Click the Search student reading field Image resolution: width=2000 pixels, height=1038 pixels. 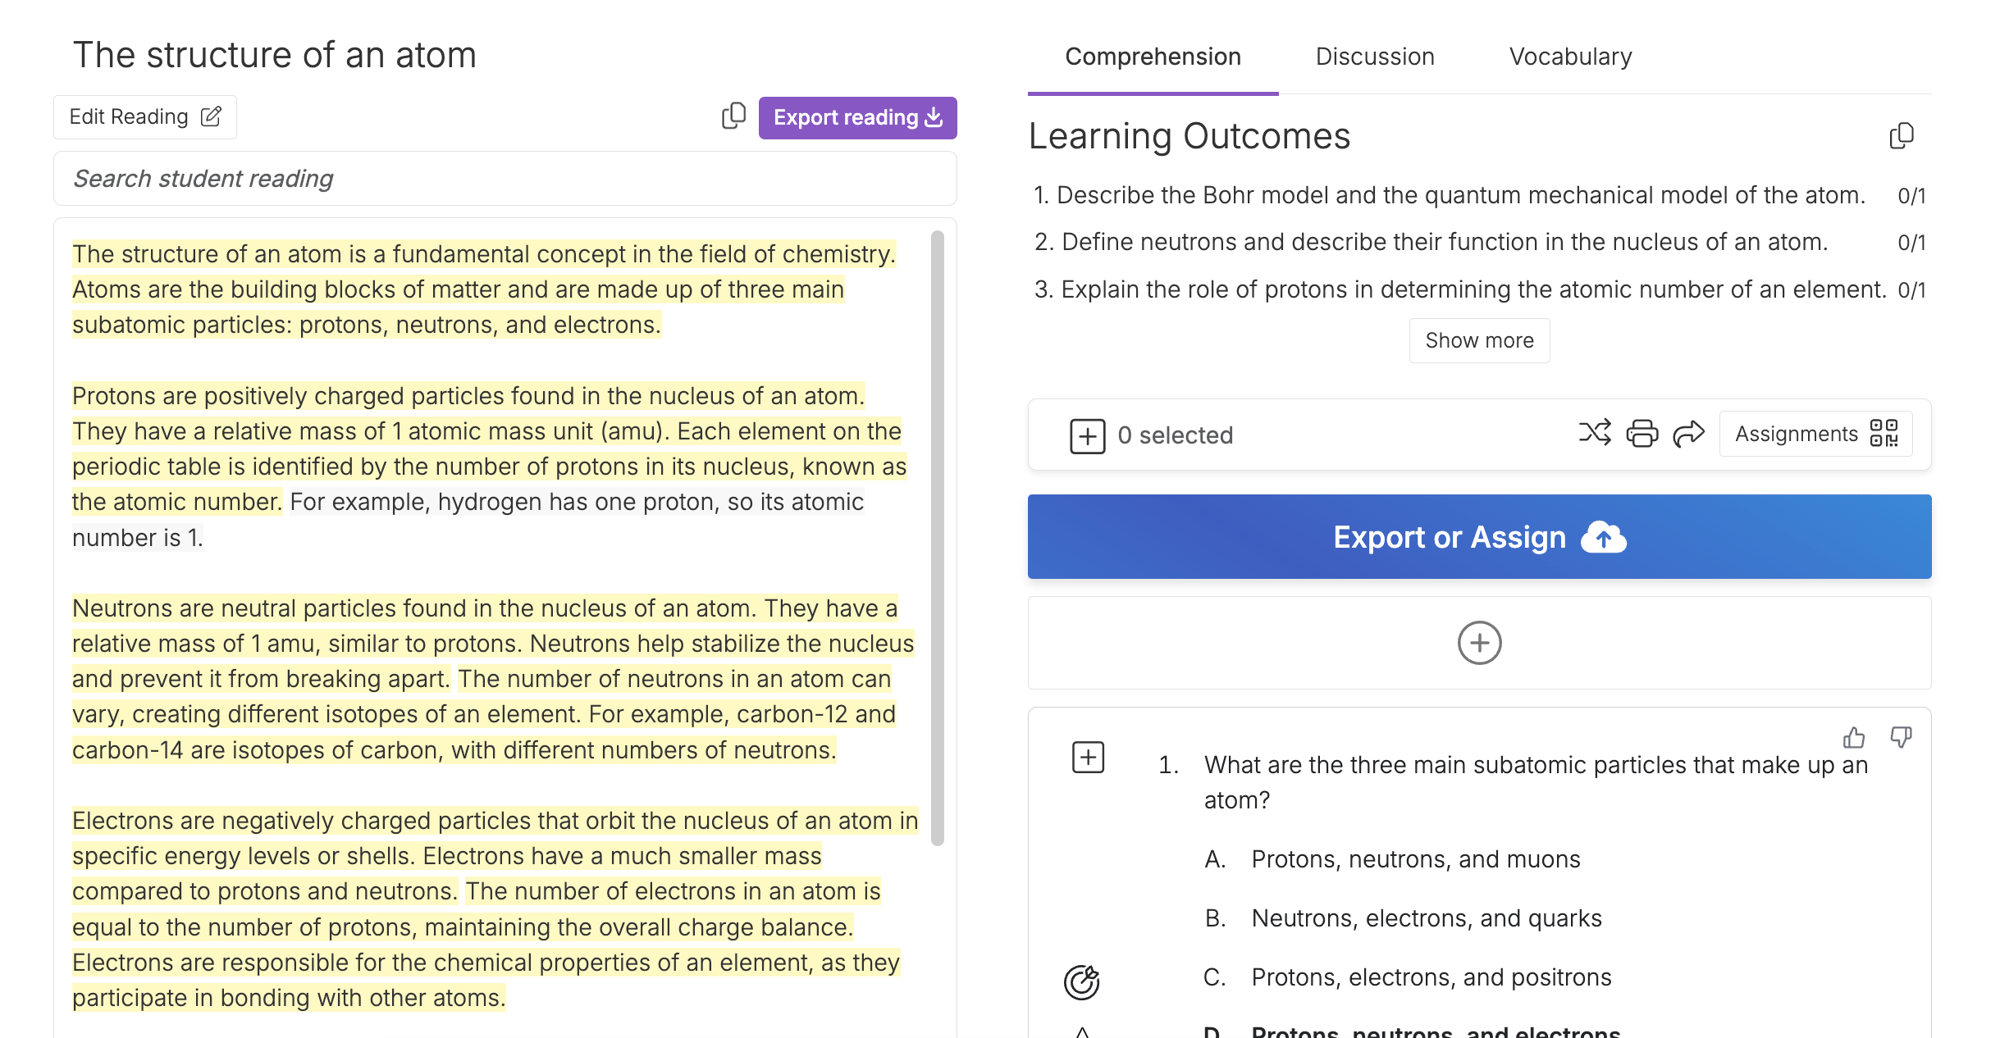[505, 179]
